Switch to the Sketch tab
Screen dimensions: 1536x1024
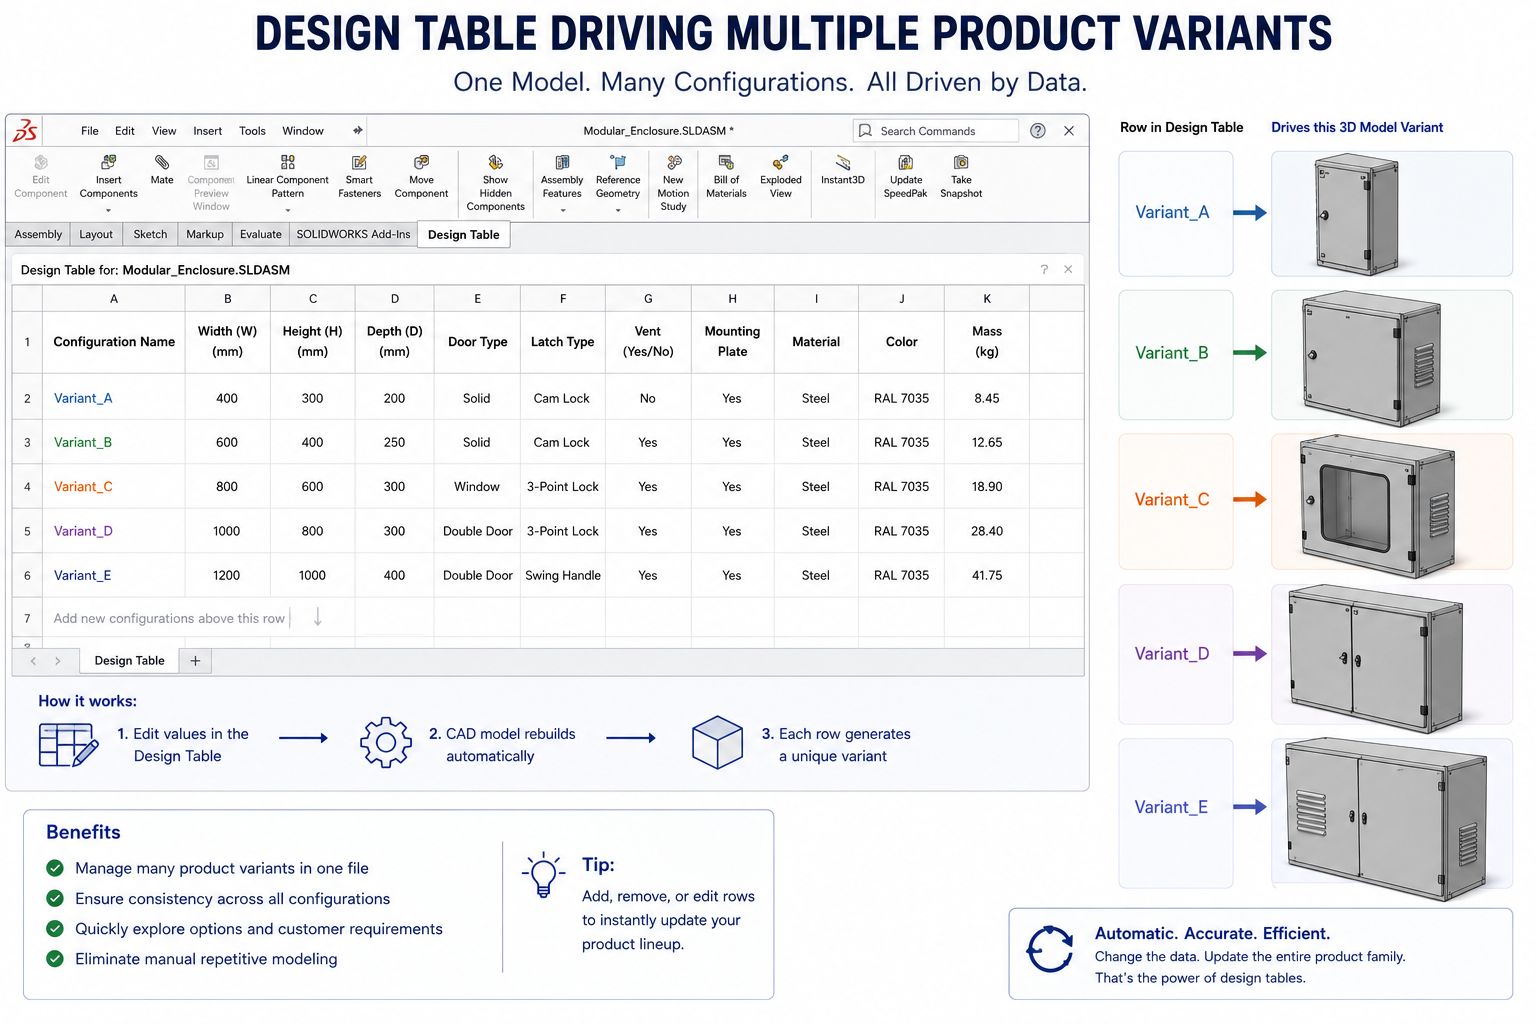[151, 234]
